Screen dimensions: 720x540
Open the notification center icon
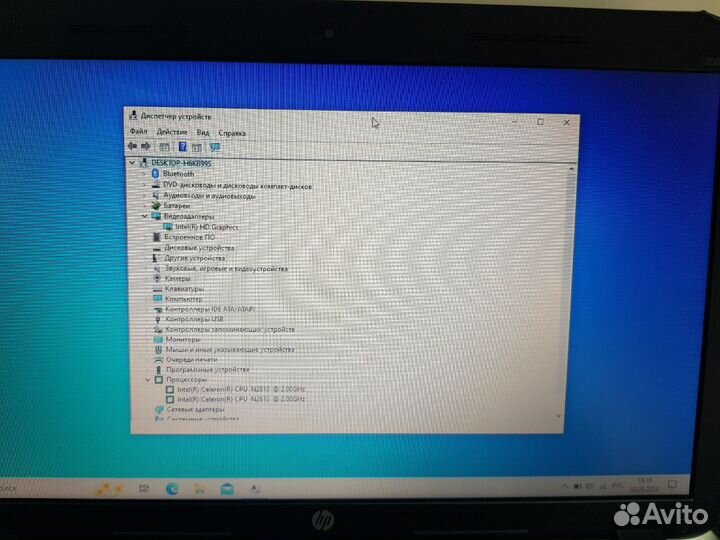tap(673, 484)
